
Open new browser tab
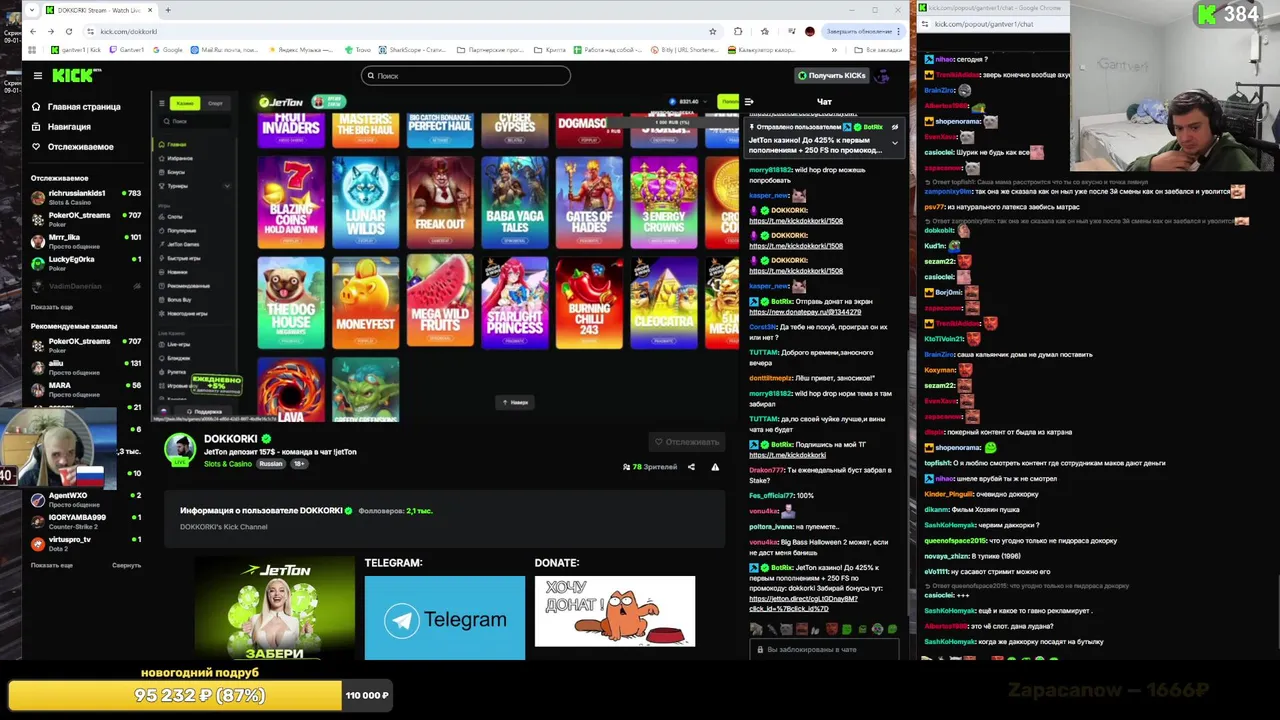(168, 10)
